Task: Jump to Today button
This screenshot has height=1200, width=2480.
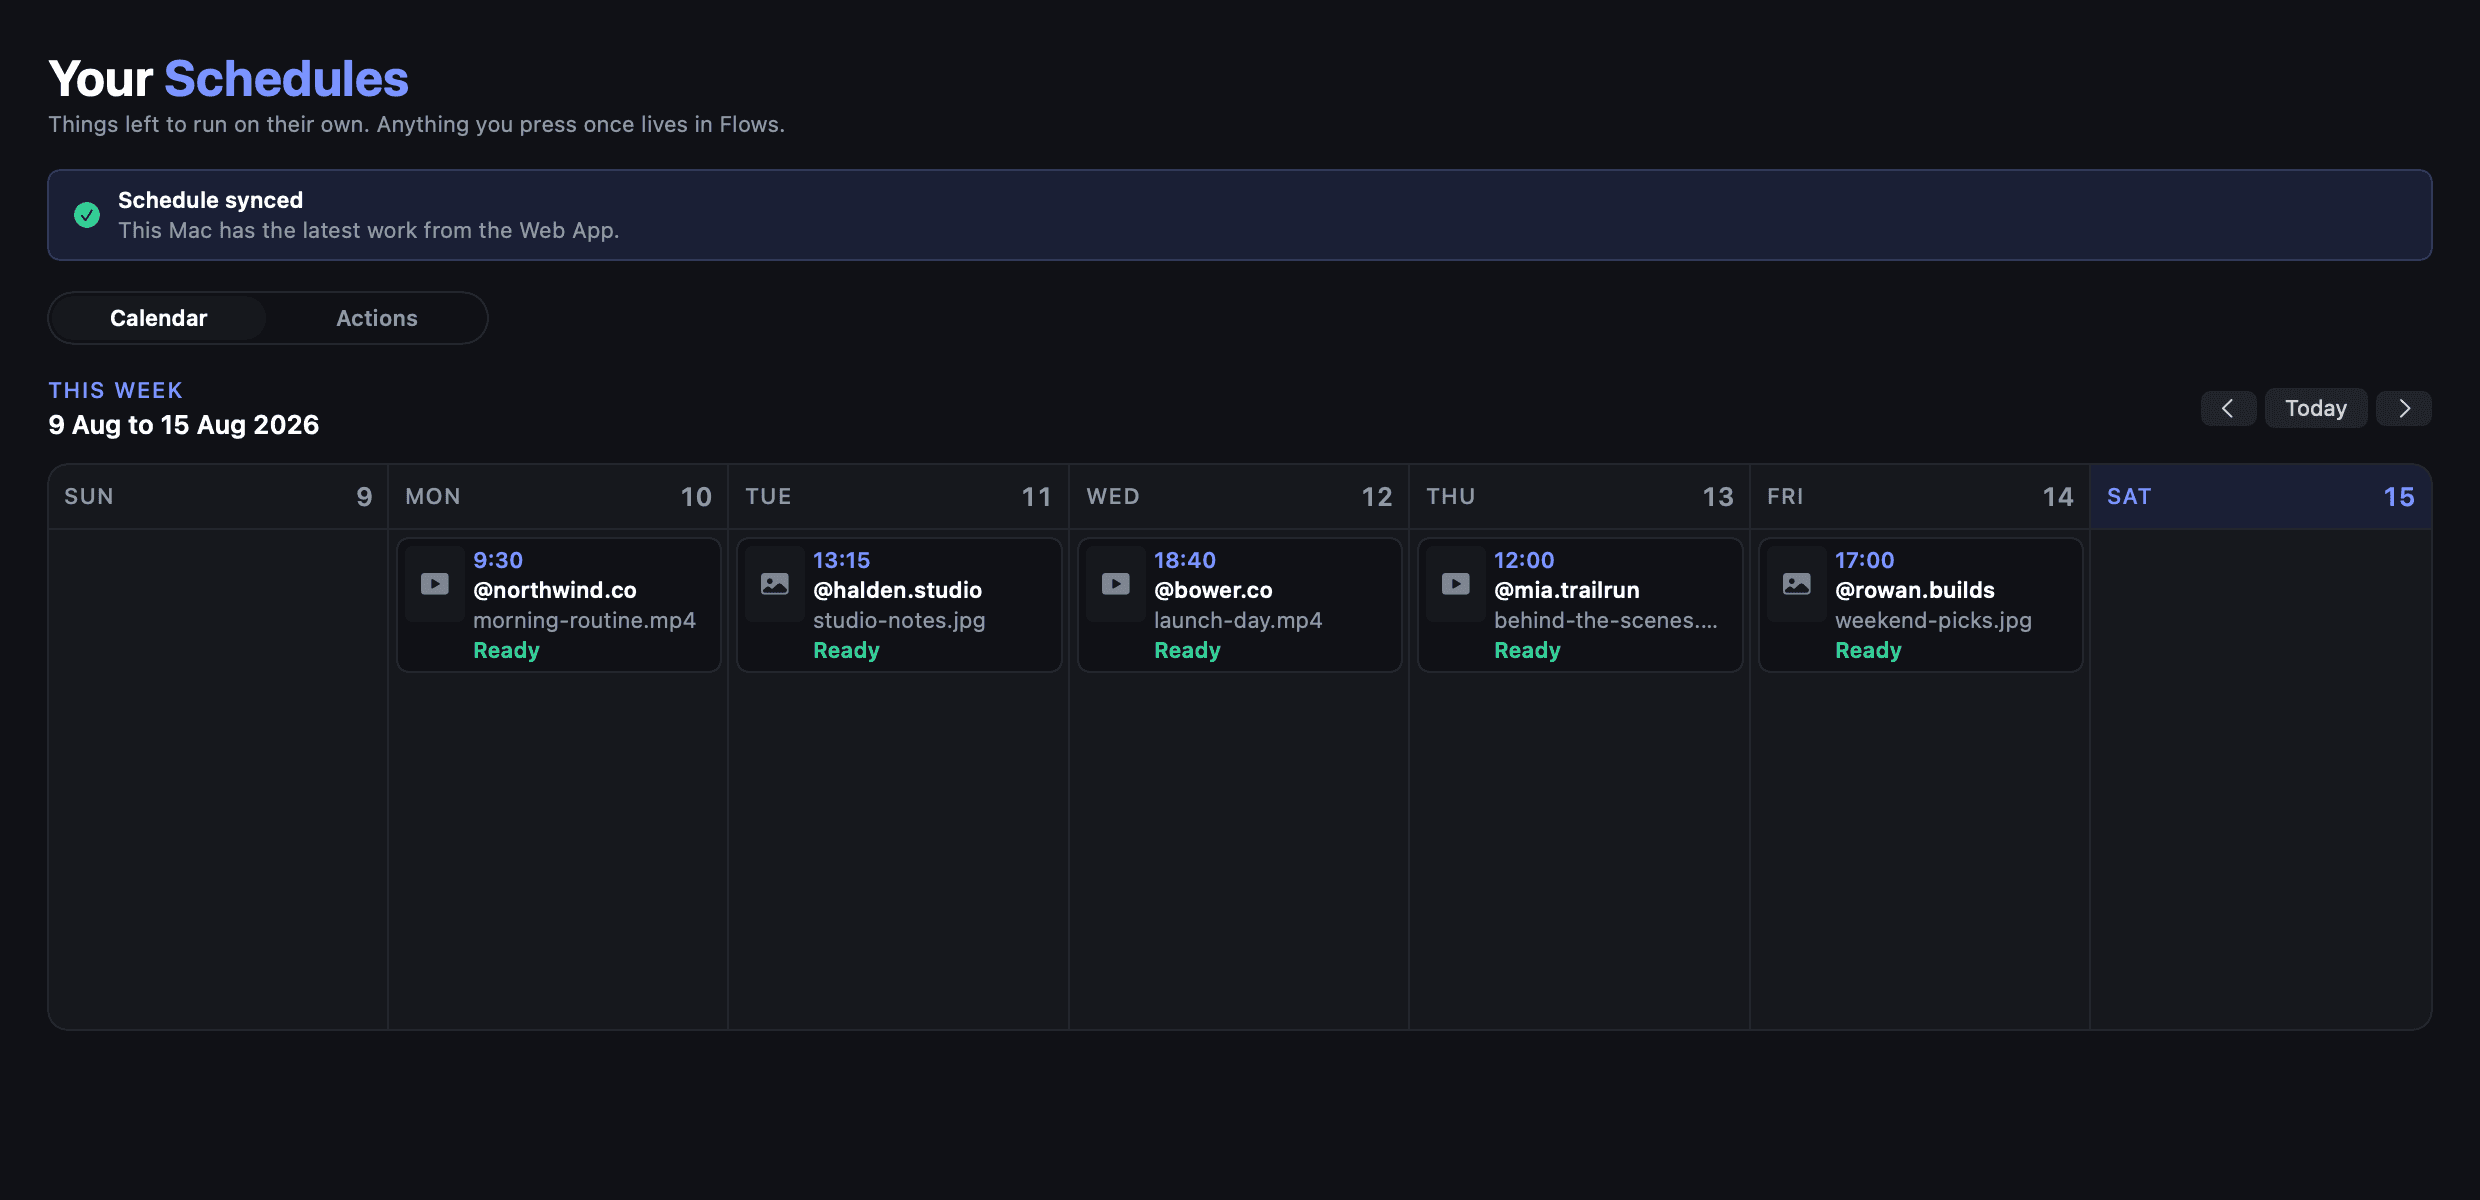Action: (2316, 408)
